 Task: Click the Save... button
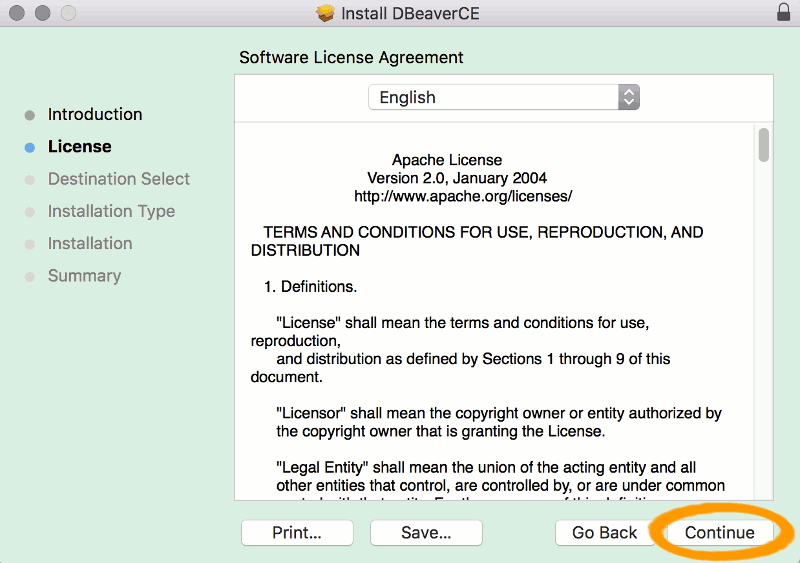426,532
